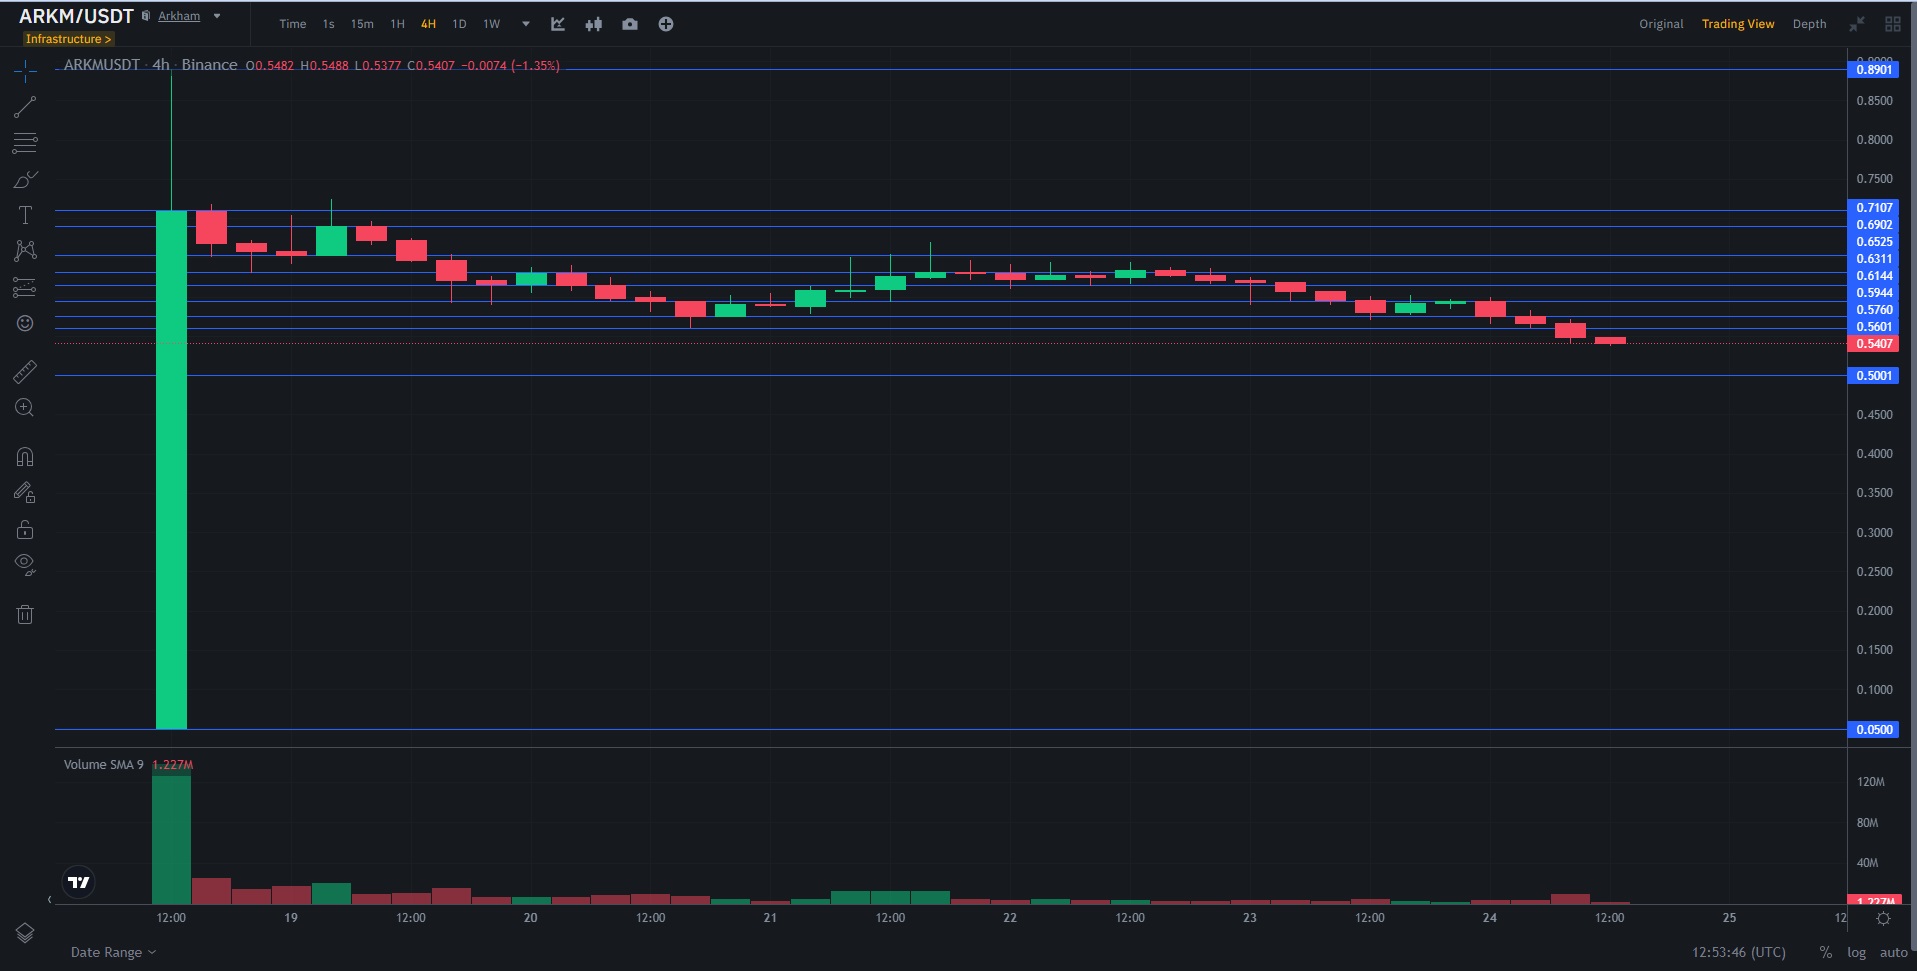
Task: Click the ARKMUSDT 4h Binance chart legend
Action: [x=150, y=65]
